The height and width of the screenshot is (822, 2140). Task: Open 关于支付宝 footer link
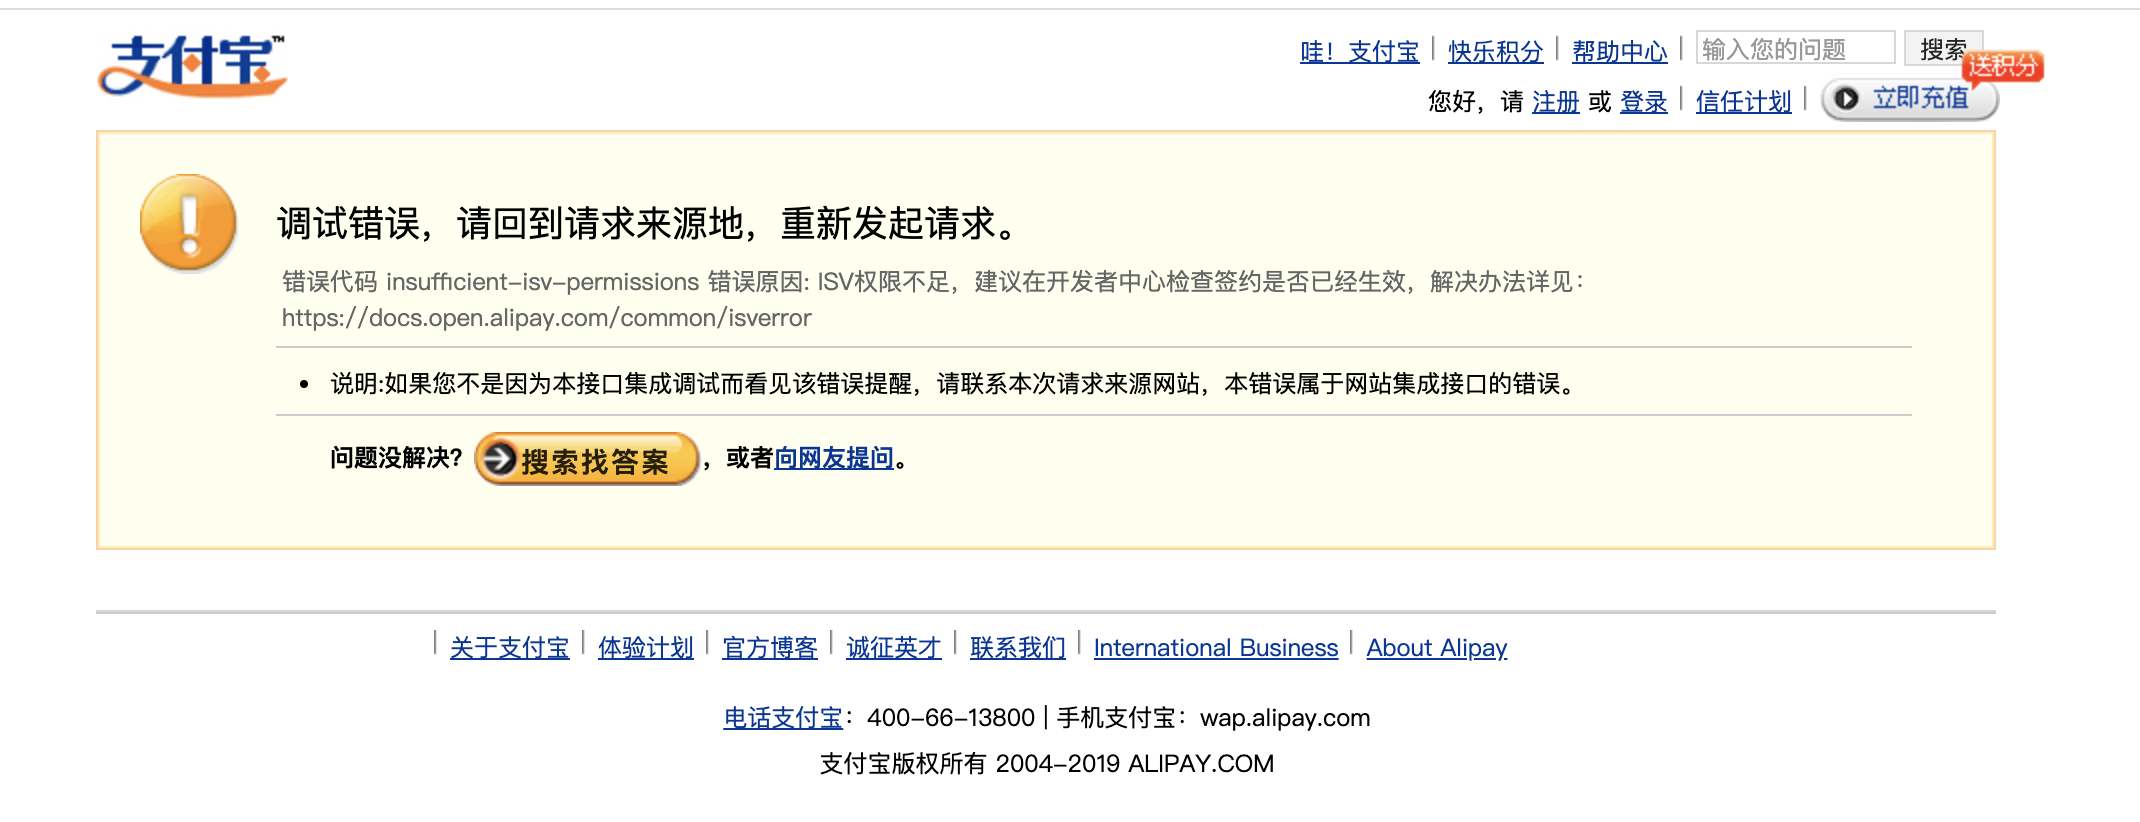pyautogui.click(x=509, y=648)
